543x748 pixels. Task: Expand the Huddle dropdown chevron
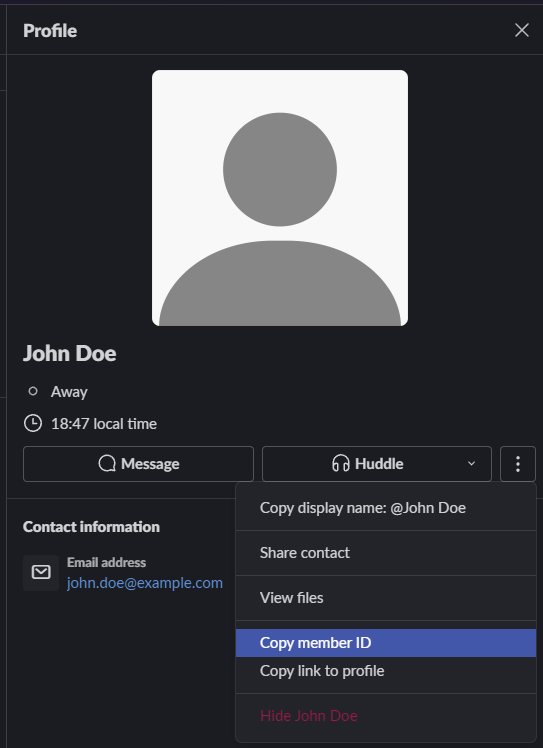pos(471,464)
